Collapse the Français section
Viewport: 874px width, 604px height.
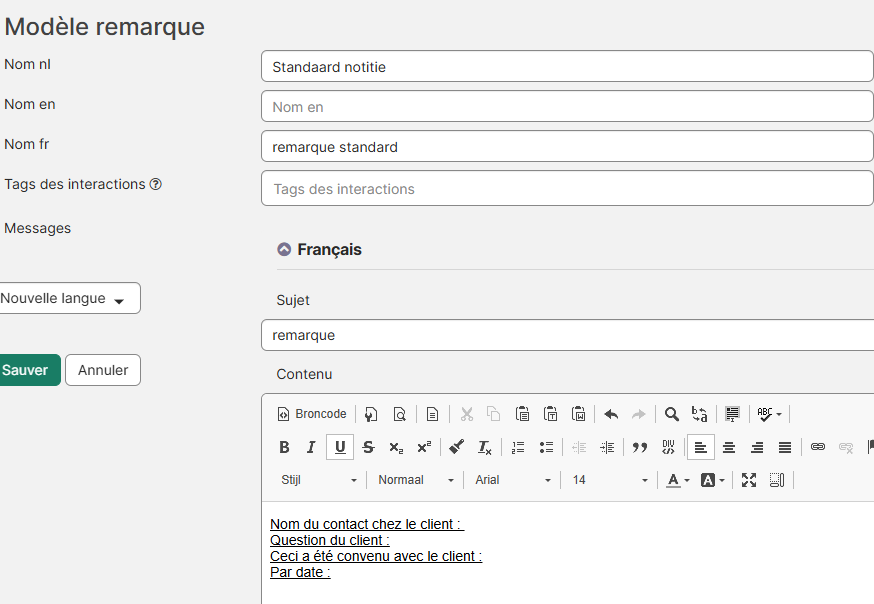coord(284,250)
